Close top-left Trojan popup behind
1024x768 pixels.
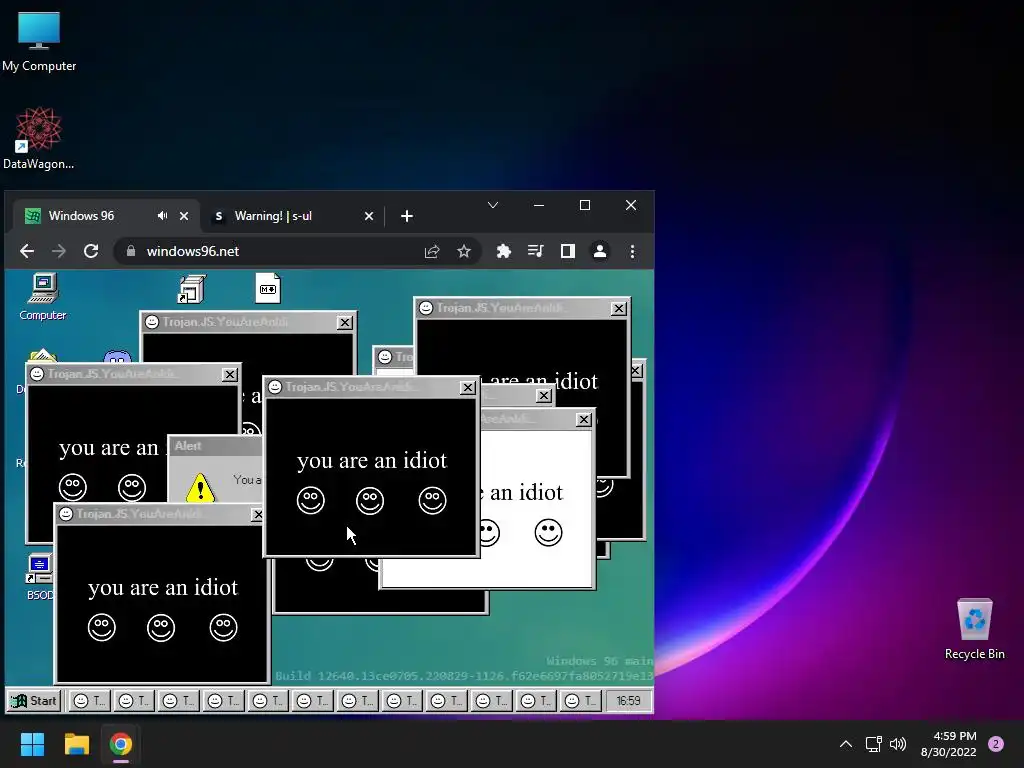click(344, 323)
